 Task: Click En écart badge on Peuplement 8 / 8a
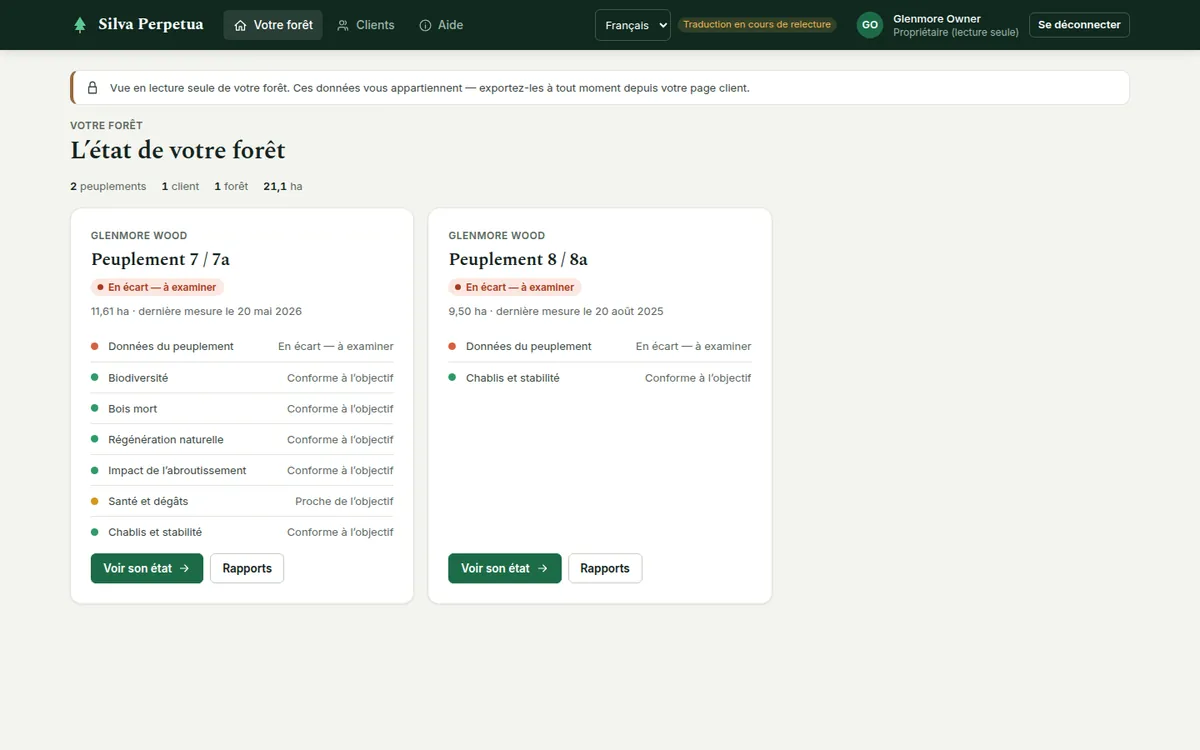(515, 287)
